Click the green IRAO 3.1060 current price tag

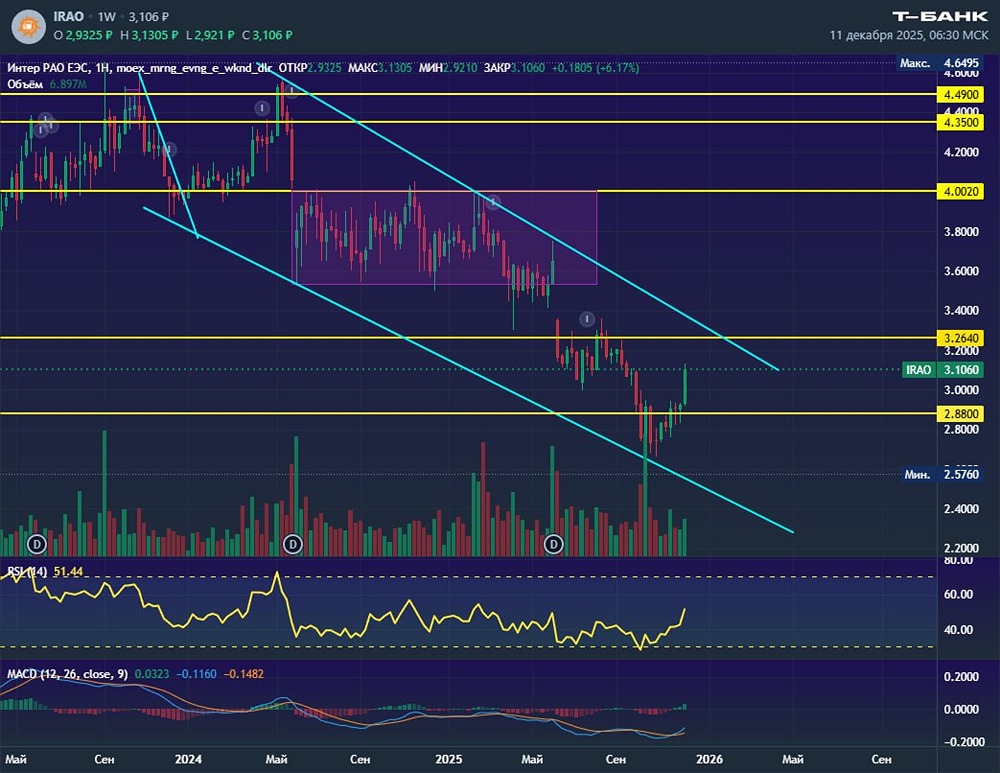coord(943,370)
